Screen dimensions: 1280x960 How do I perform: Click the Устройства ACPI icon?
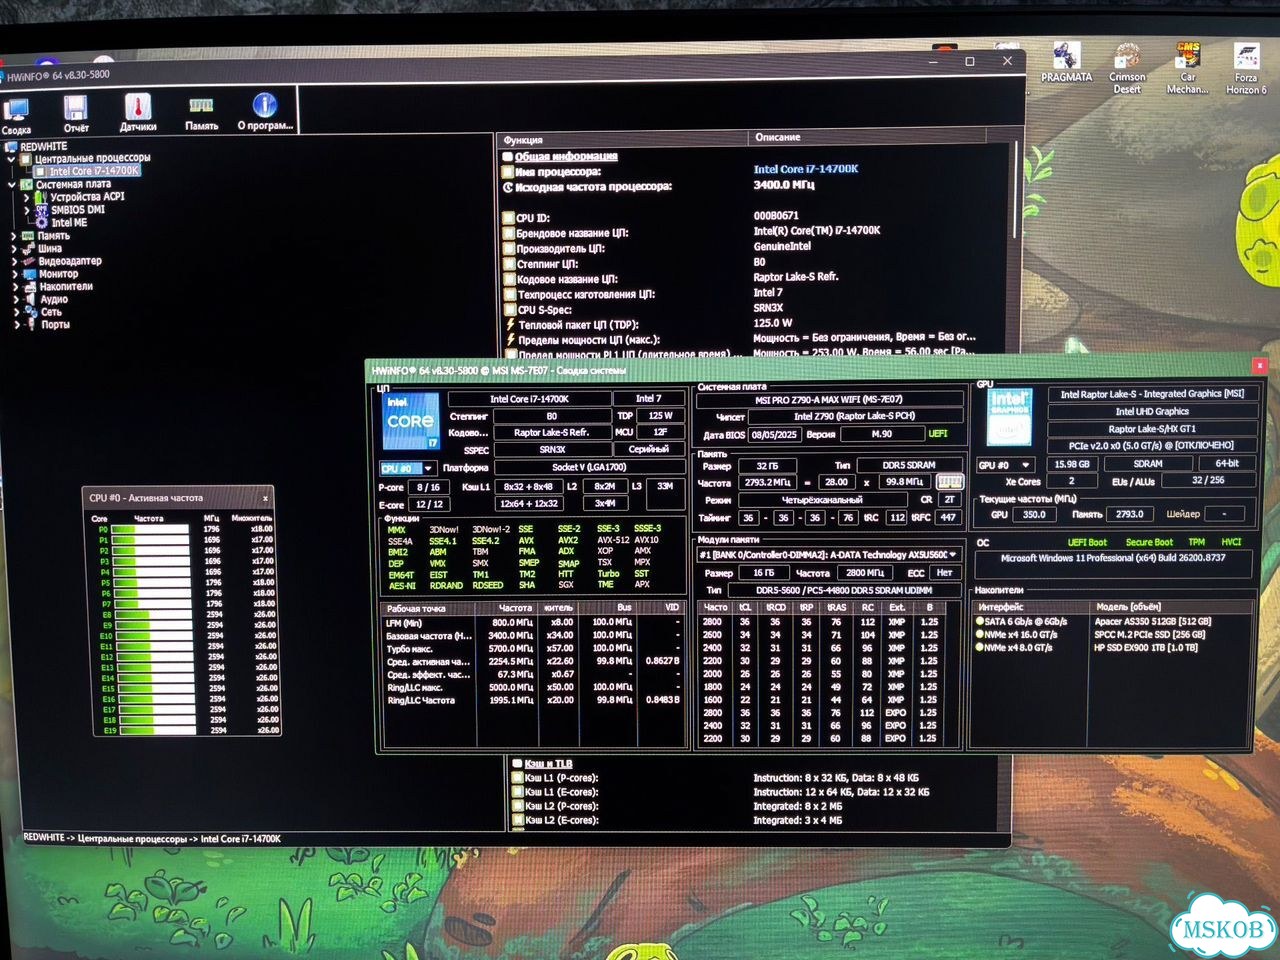(x=42, y=197)
